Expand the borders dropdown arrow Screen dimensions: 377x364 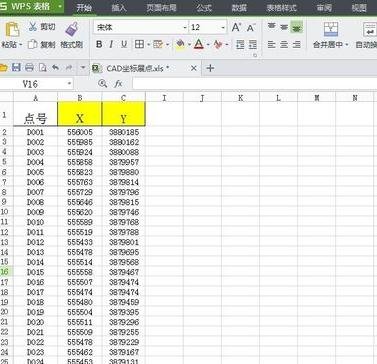pos(148,44)
